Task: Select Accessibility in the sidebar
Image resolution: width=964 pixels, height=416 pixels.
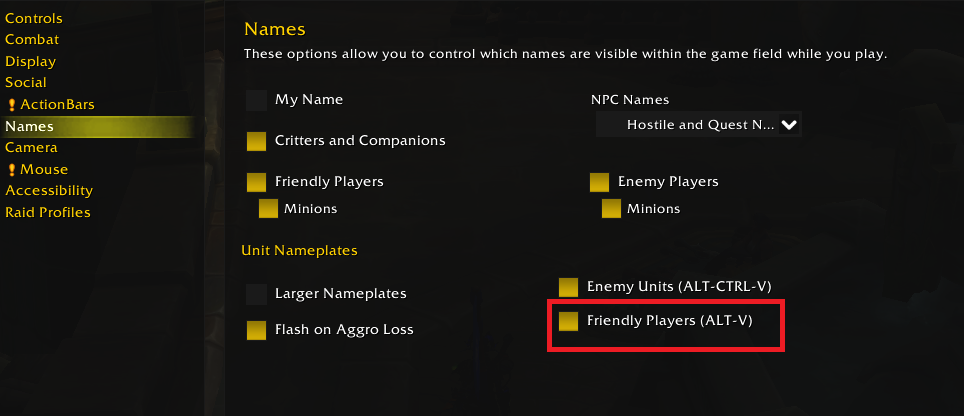Action: coord(49,191)
